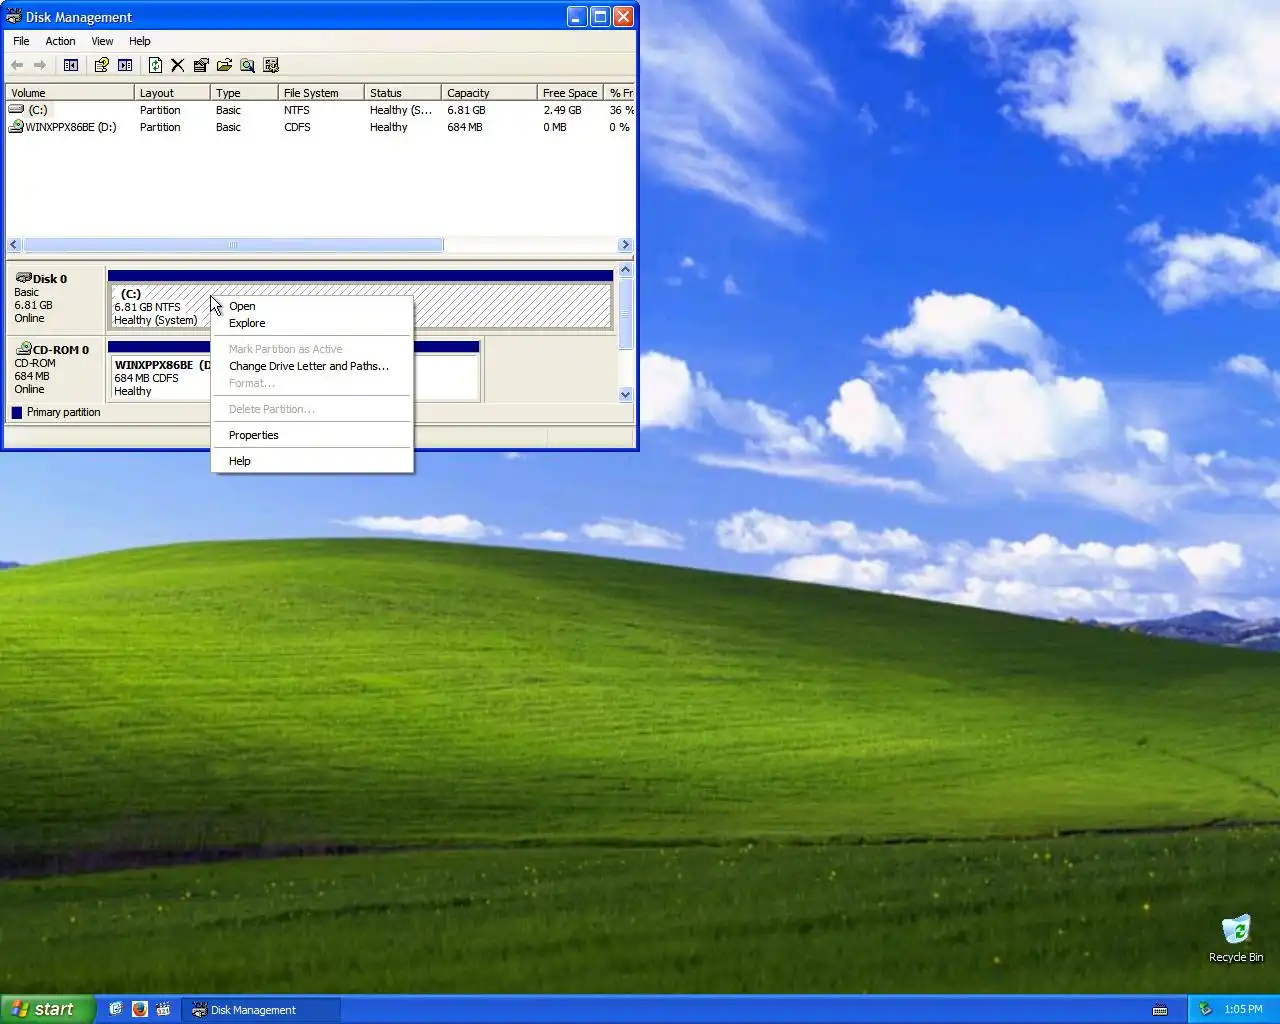Maximize the Disk Management window
The width and height of the screenshot is (1280, 1024).
pyautogui.click(x=600, y=16)
